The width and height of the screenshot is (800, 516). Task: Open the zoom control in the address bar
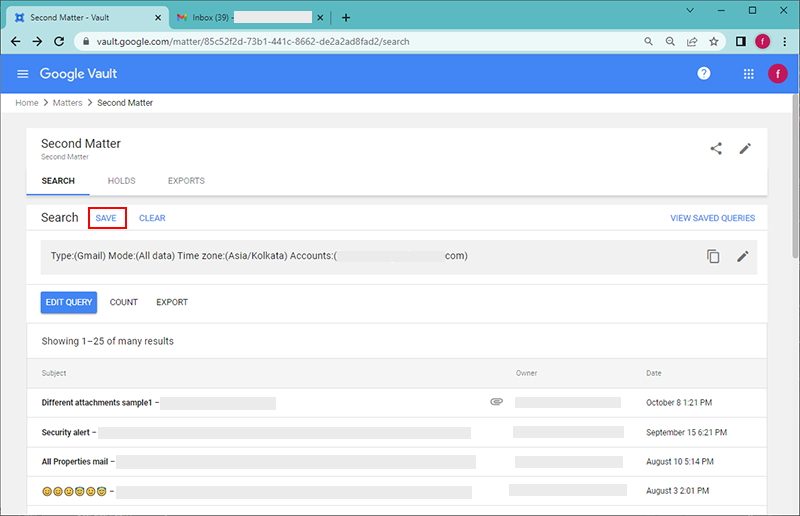coord(670,41)
